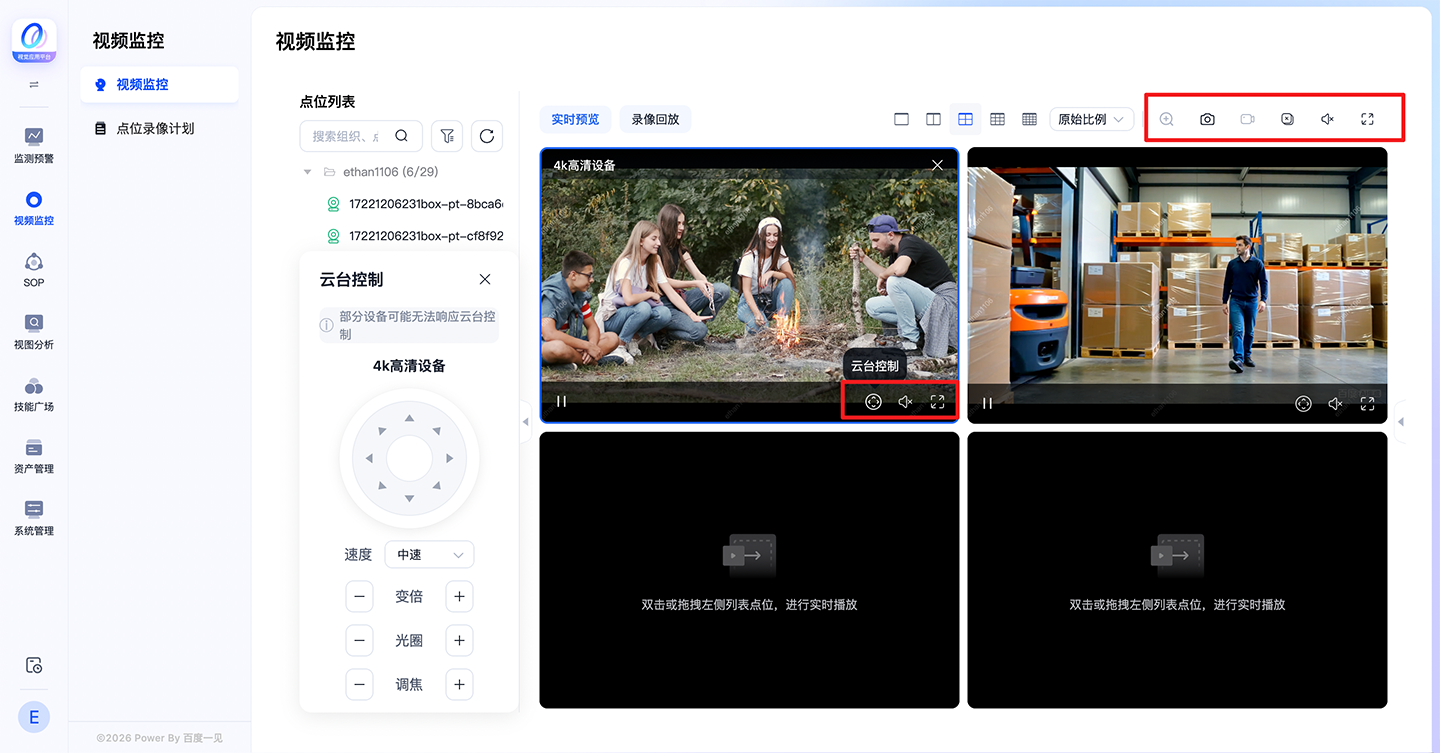The image size is (1440, 753).
Task: Collapse the ethan1106 (6/29) tree group
Action: (x=307, y=172)
